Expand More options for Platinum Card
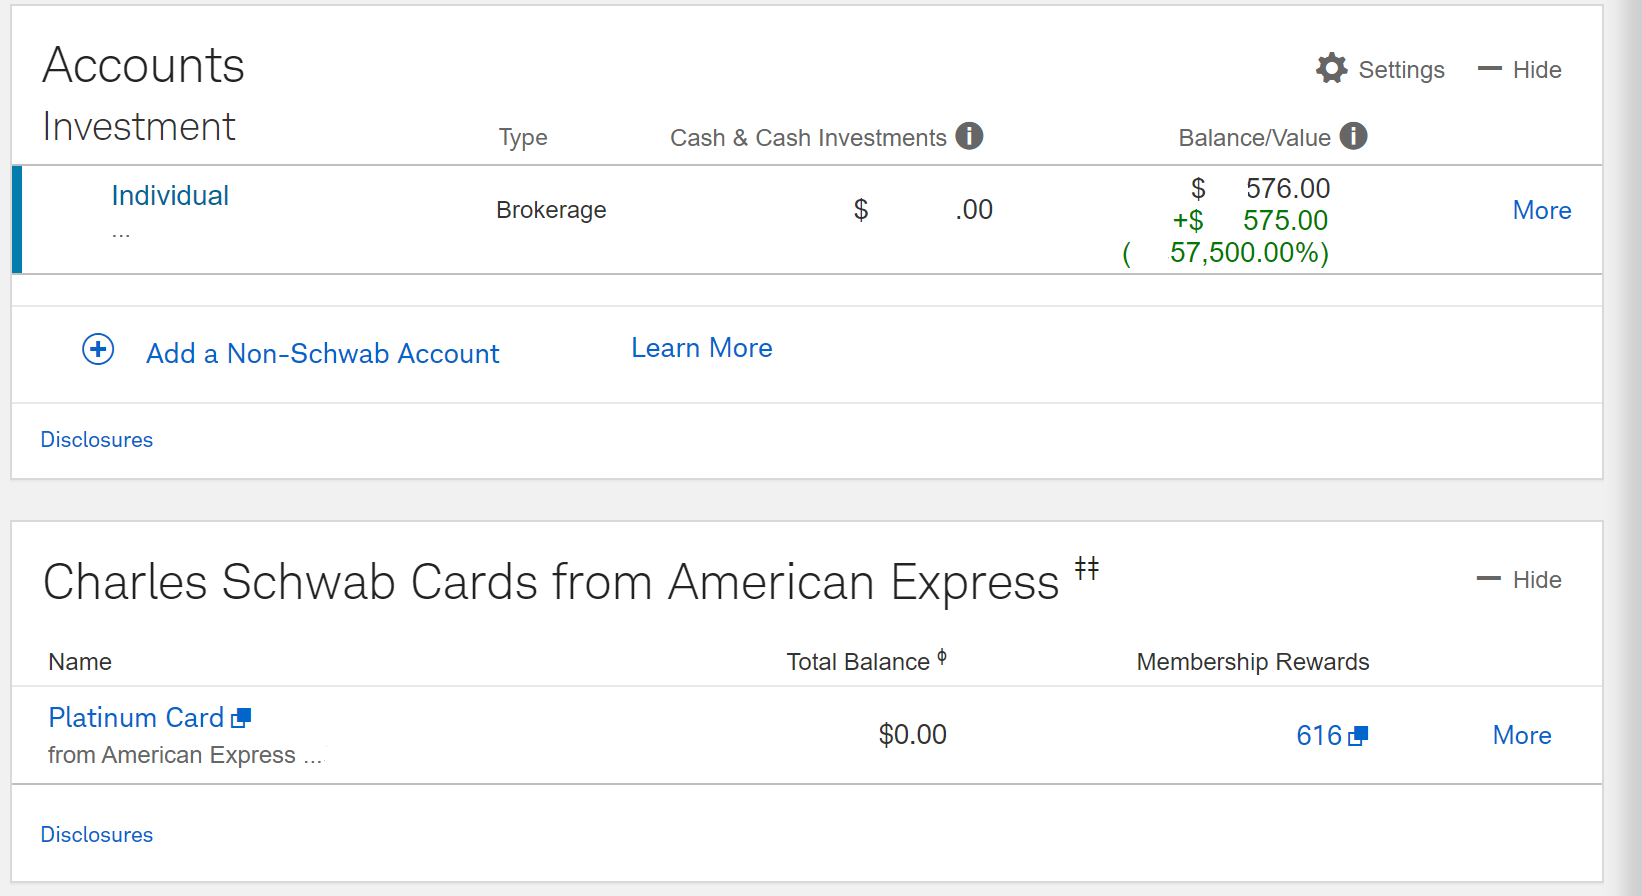Viewport: 1642px width, 896px height. (x=1522, y=735)
